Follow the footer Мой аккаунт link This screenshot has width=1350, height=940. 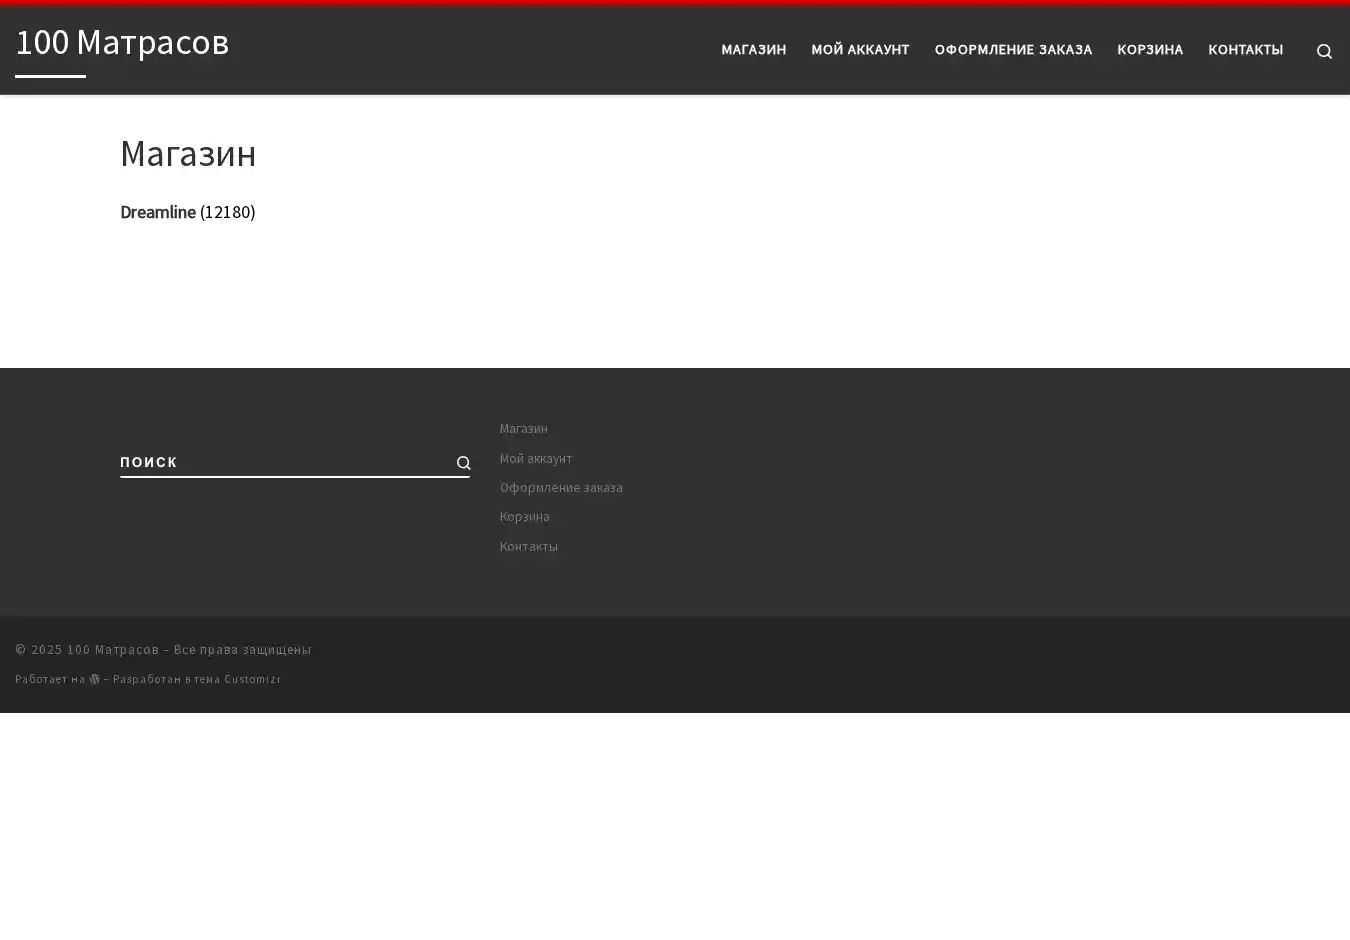pos(535,458)
